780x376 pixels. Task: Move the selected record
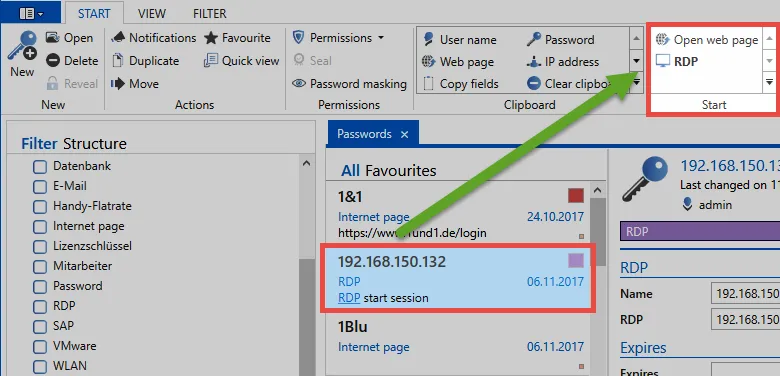click(135, 84)
